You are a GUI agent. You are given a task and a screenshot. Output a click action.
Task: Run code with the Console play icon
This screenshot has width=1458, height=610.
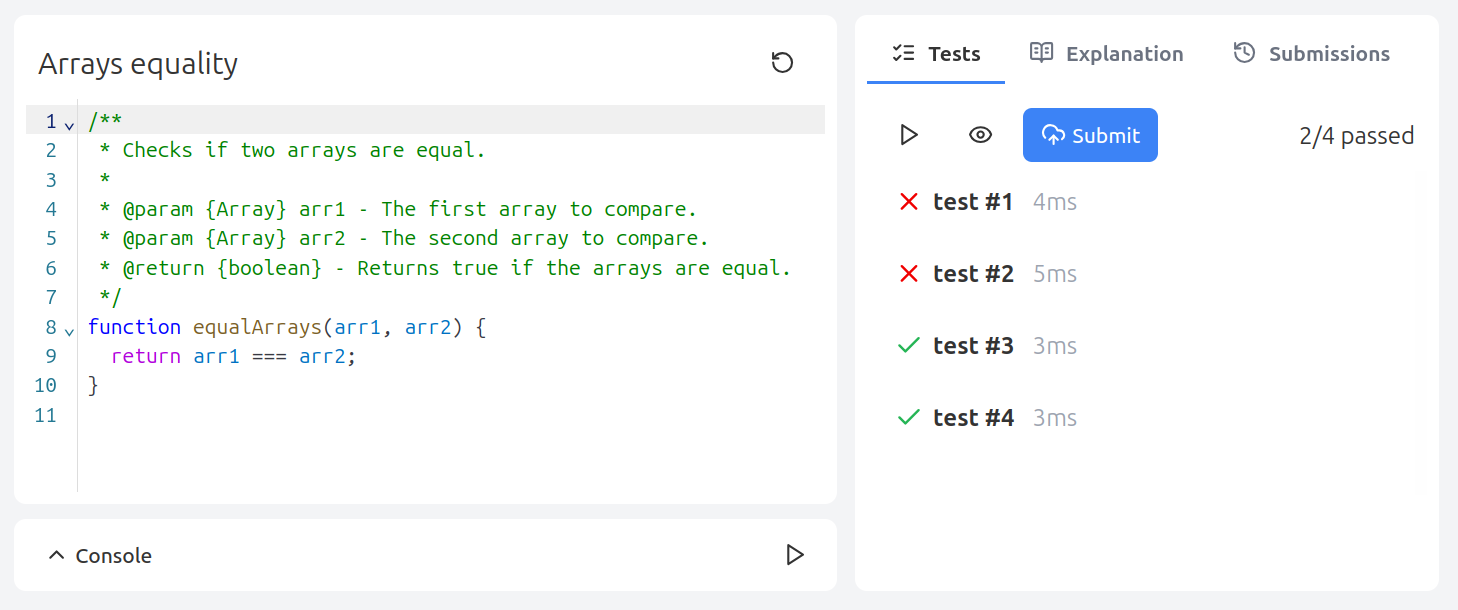point(795,555)
